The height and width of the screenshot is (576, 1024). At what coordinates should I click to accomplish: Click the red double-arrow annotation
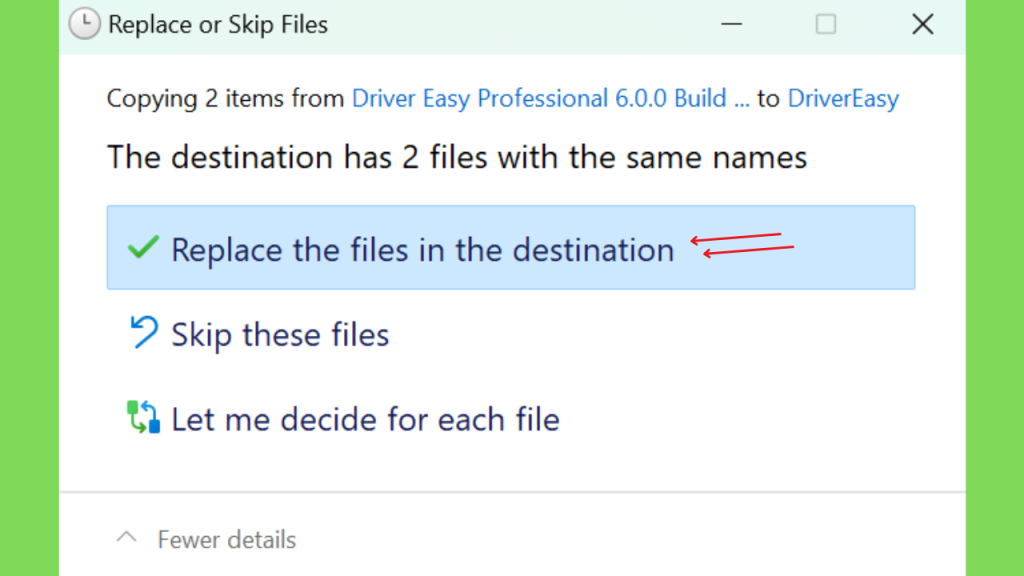[x=743, y=245]
